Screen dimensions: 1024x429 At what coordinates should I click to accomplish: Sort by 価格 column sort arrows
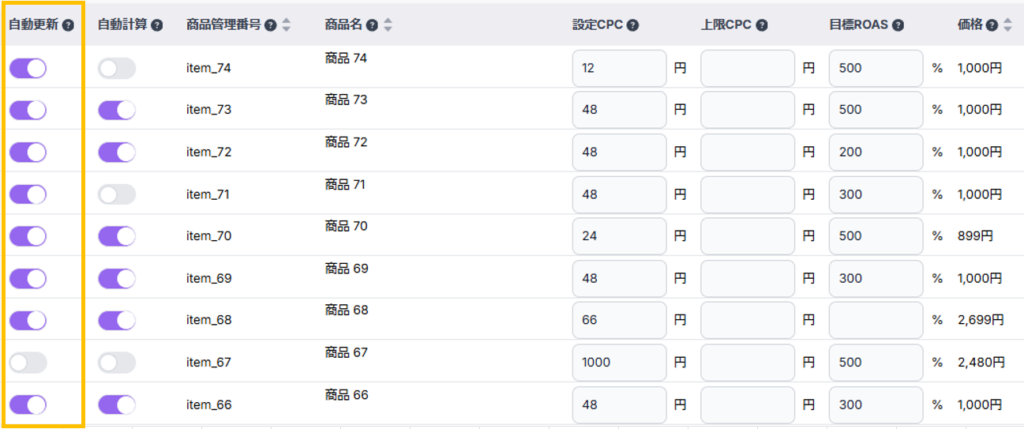click(x=1007, y=25)
